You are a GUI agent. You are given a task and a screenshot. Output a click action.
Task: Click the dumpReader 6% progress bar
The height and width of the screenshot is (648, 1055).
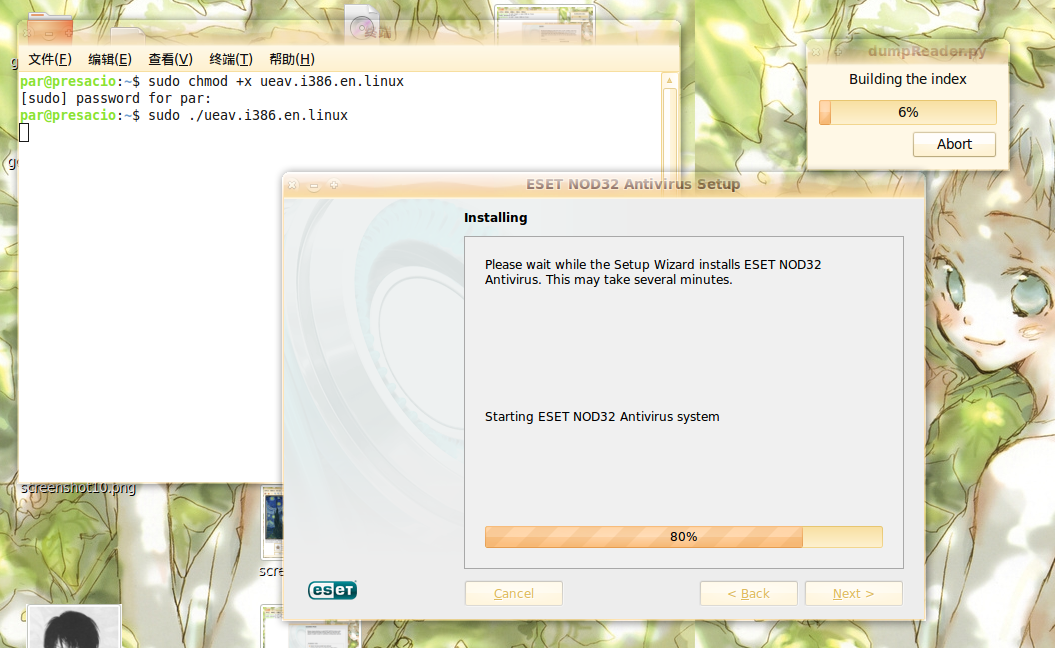[x=908, y=112]
